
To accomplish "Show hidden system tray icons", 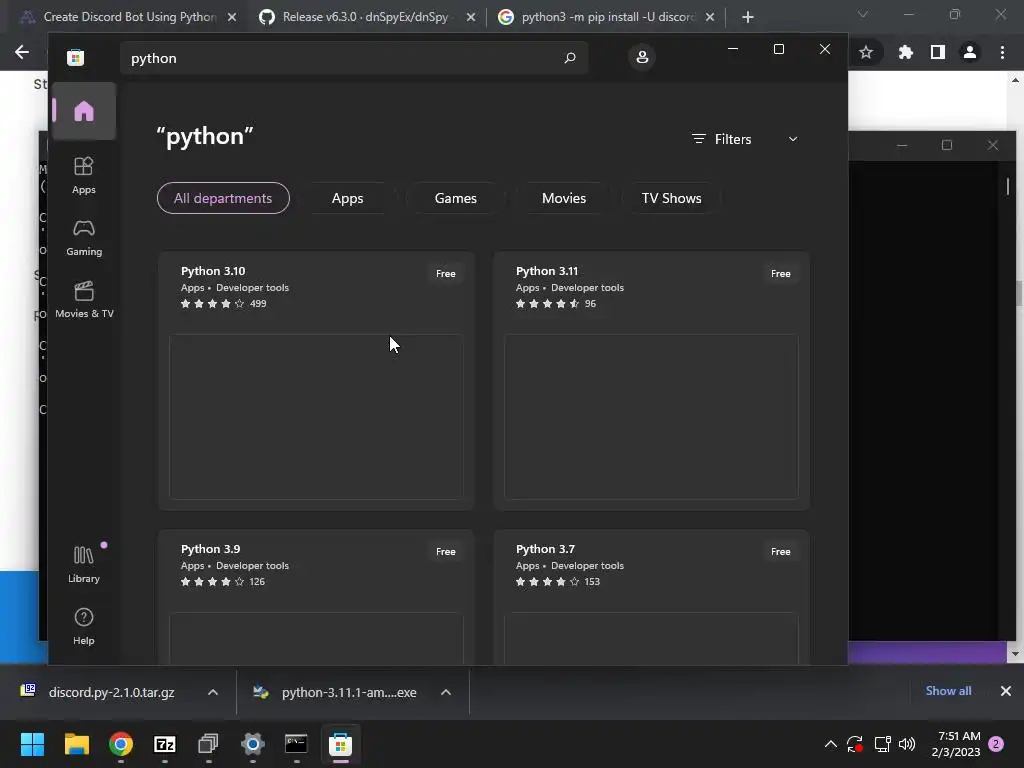I will point(831,744).
